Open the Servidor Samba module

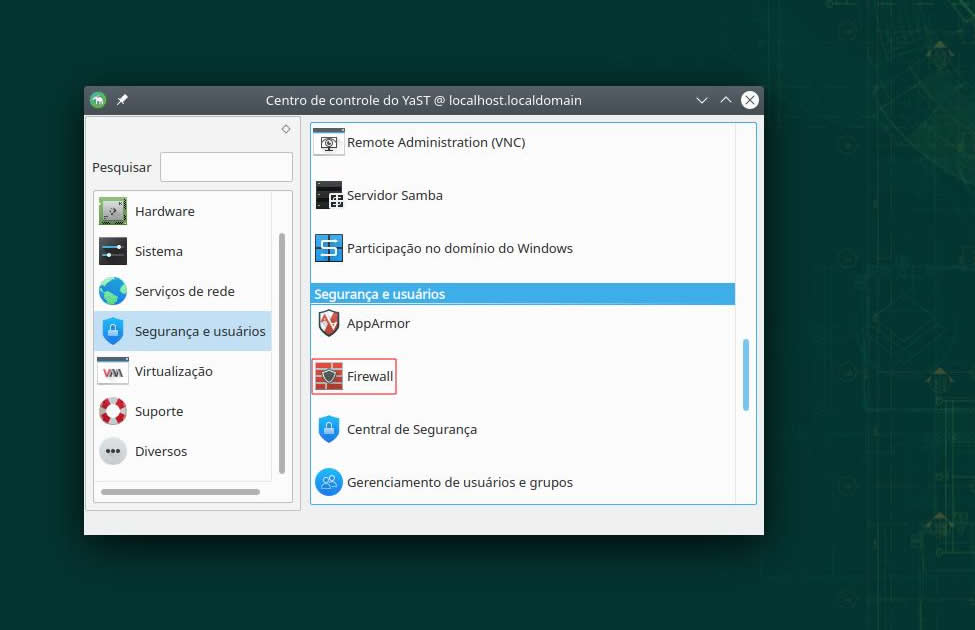pos(394,195)
